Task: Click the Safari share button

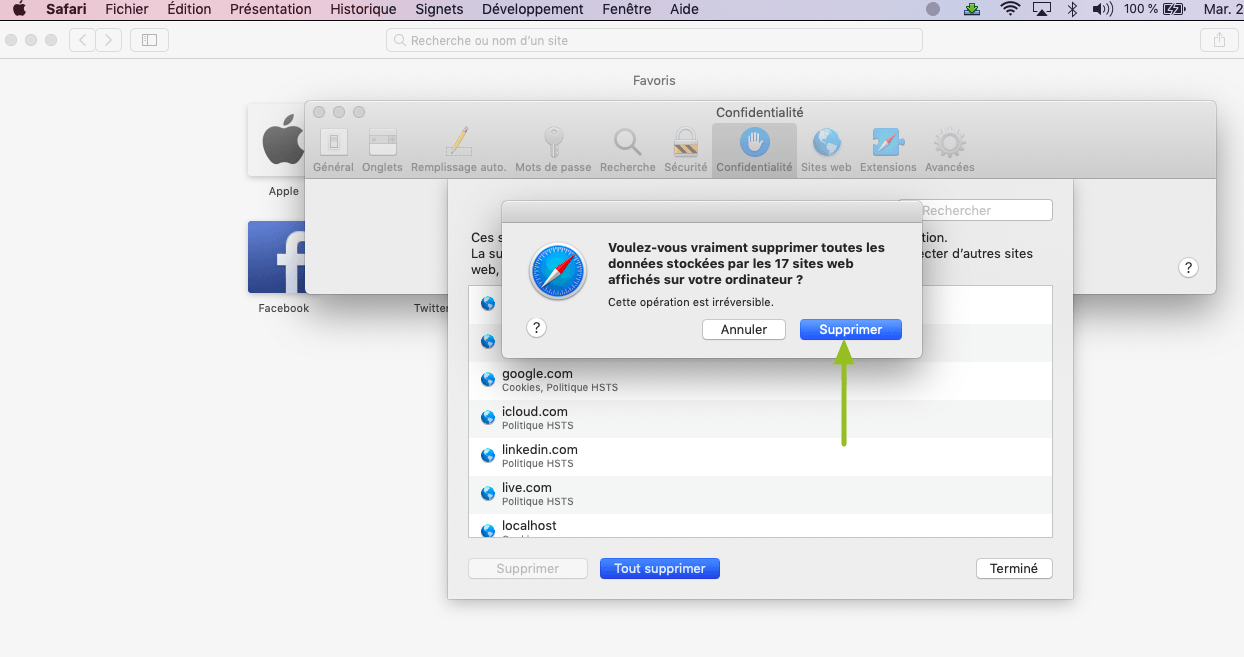Action: pos(1218,40)
